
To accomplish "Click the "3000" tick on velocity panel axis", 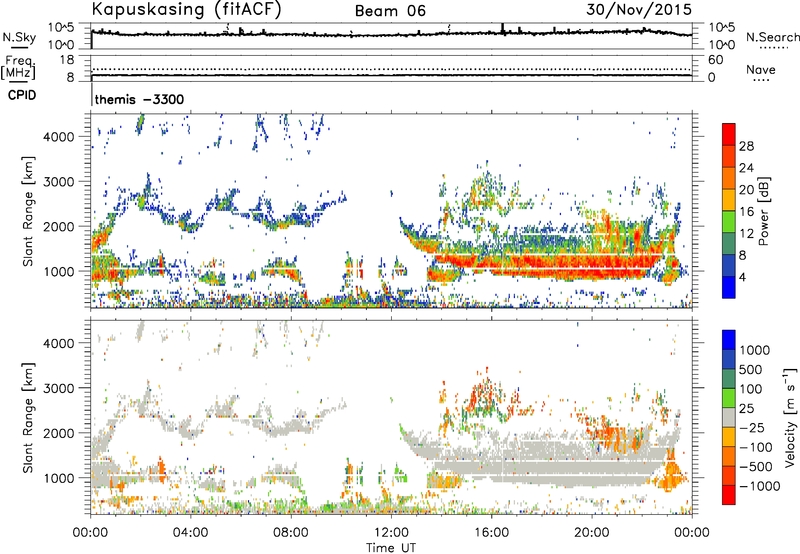I will point(59,388).
